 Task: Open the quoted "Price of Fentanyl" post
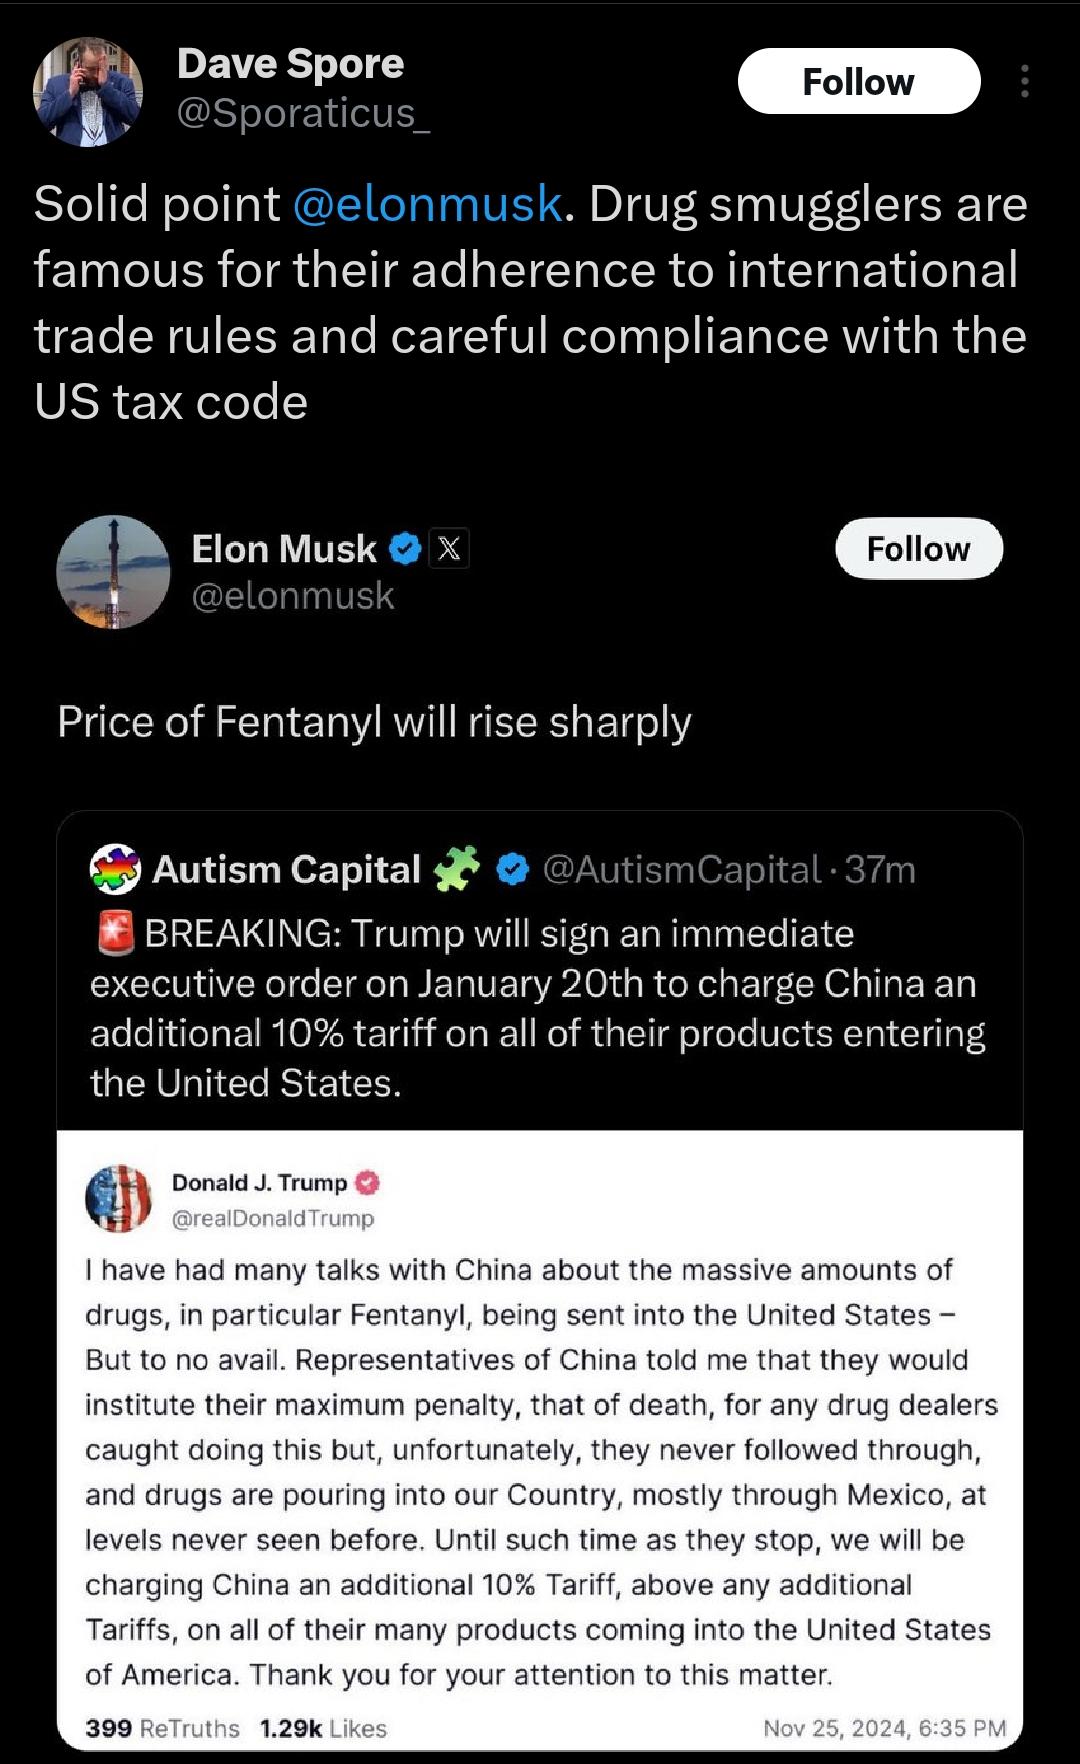(x=374, y=722)
